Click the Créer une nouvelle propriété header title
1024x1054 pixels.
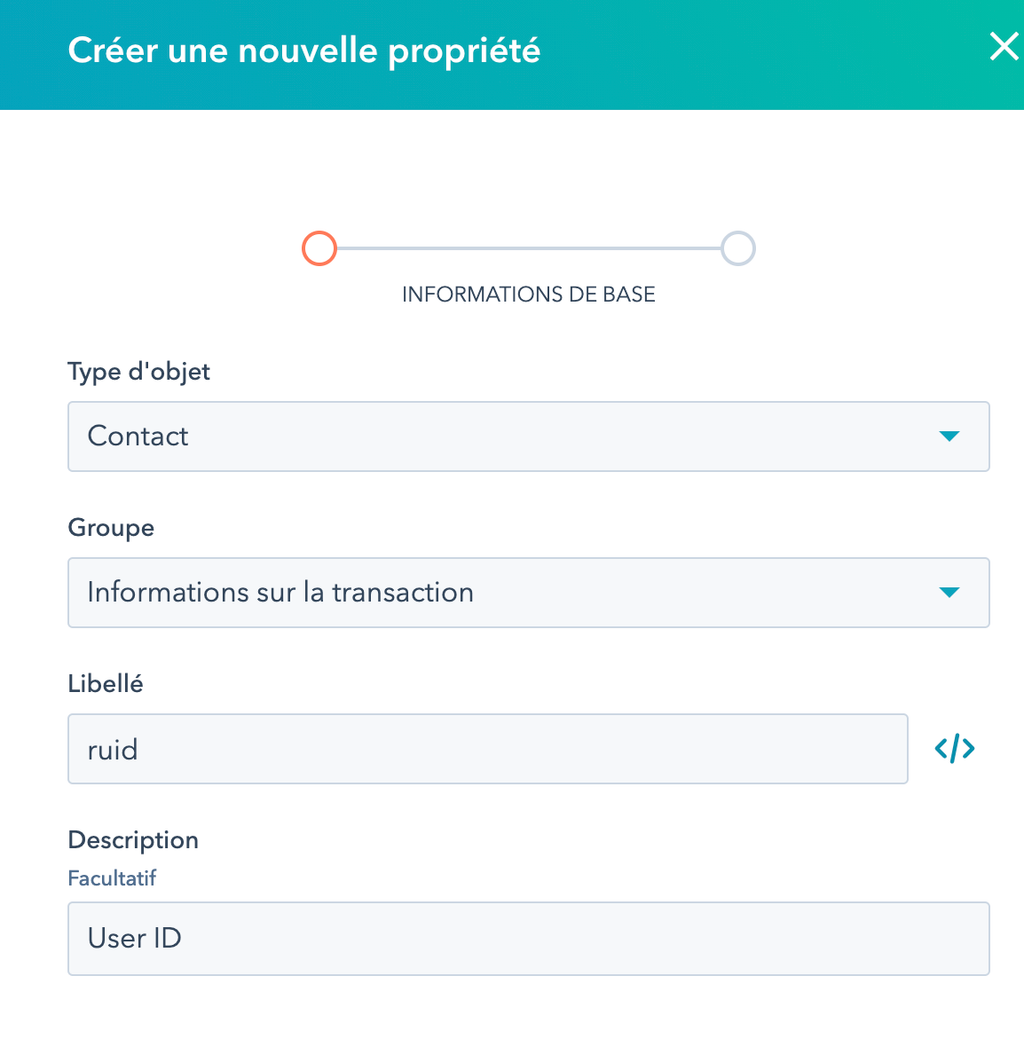pos(304,51)
